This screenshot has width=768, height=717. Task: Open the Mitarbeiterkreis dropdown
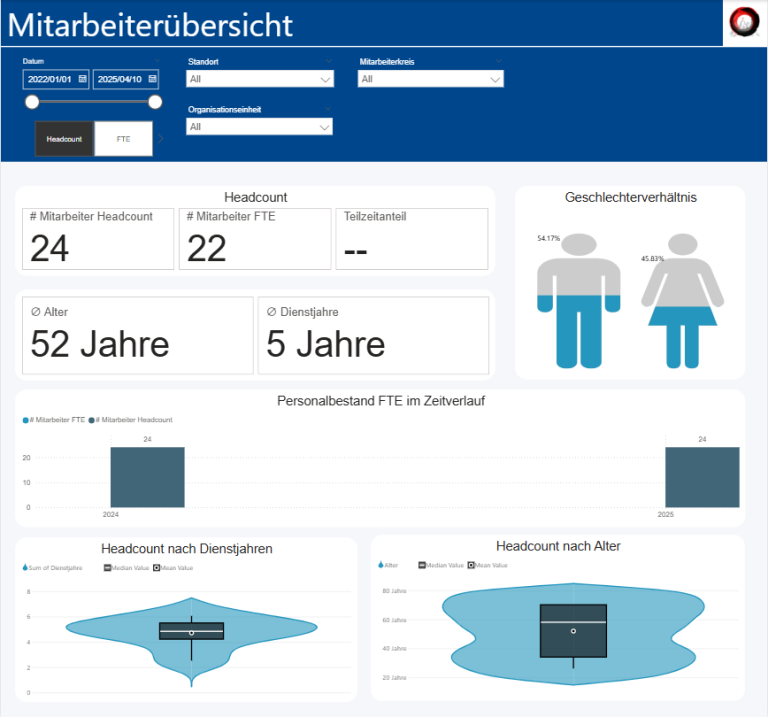496,79
